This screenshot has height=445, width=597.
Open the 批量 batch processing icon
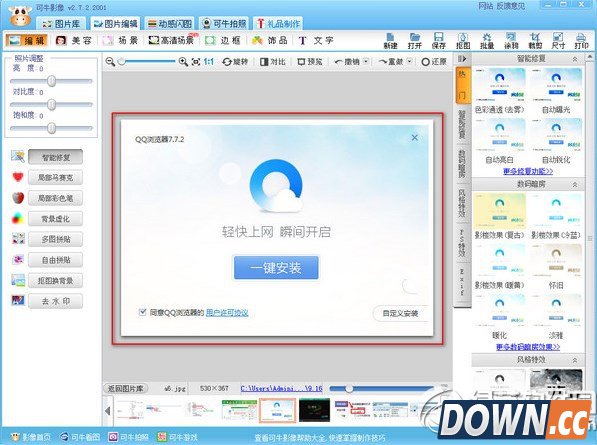pyautogui.click(x=487, y=41)
